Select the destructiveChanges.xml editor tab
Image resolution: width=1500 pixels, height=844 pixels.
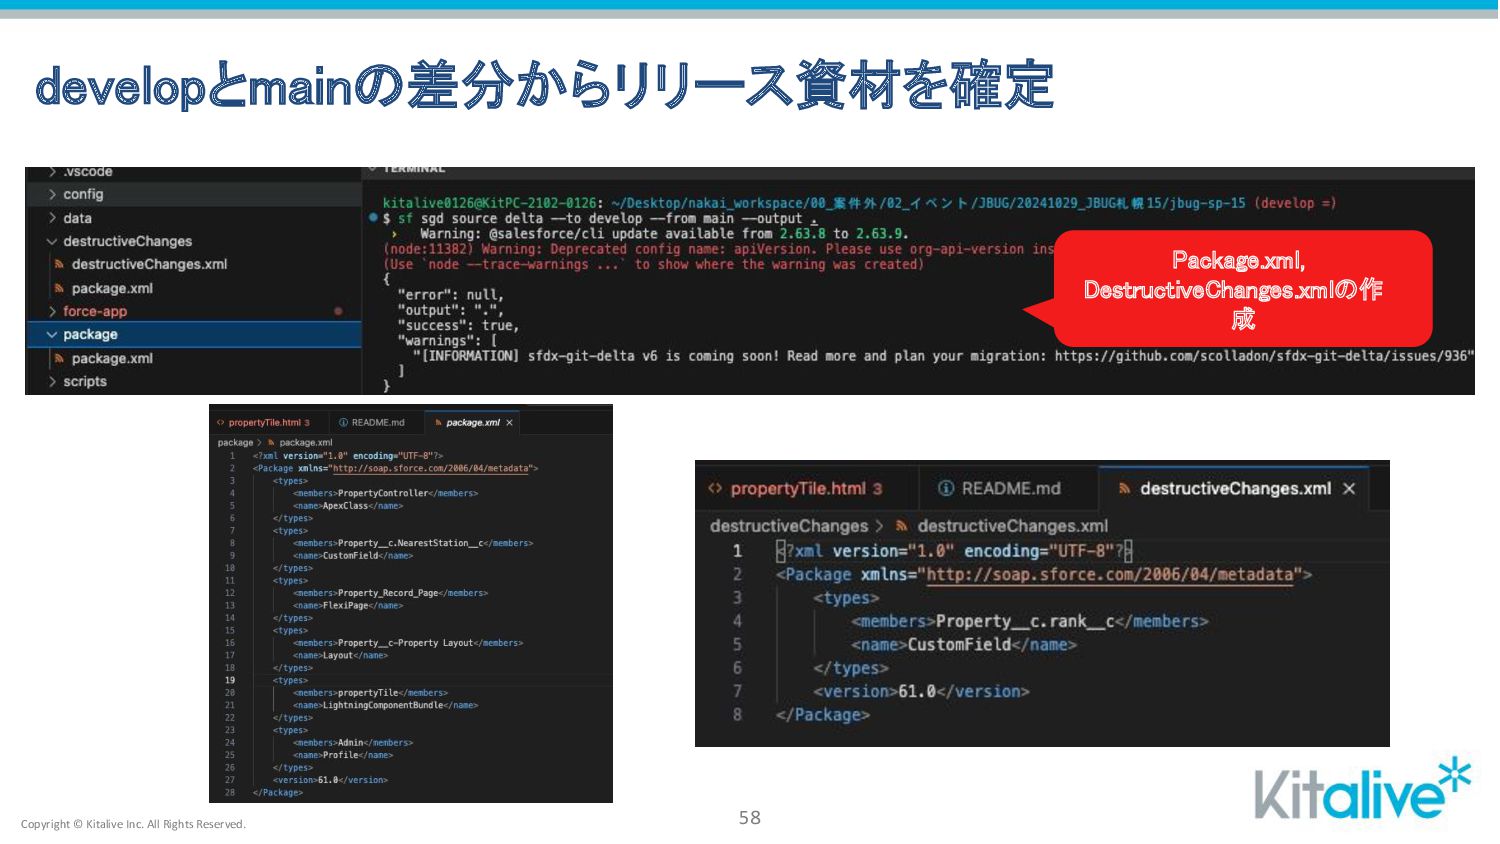coord(1235,489)
